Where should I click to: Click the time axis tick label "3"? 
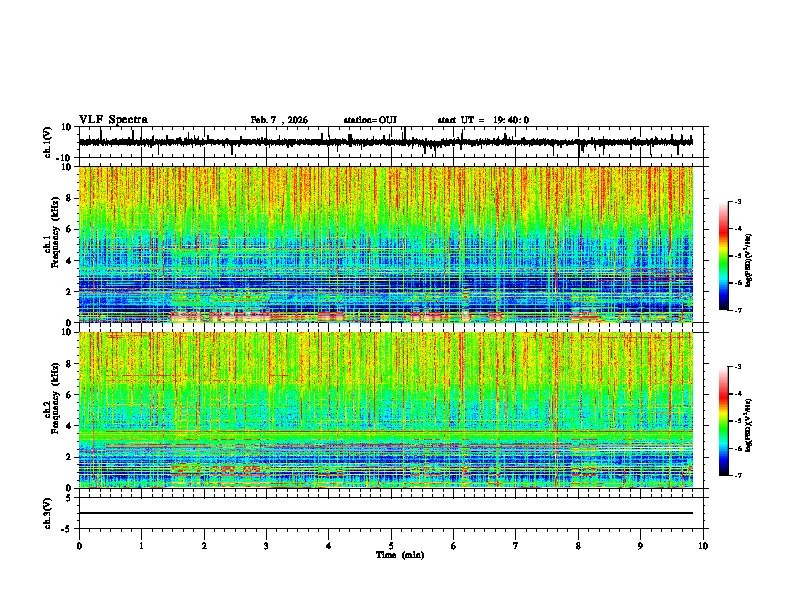click(x=266, y=546)
